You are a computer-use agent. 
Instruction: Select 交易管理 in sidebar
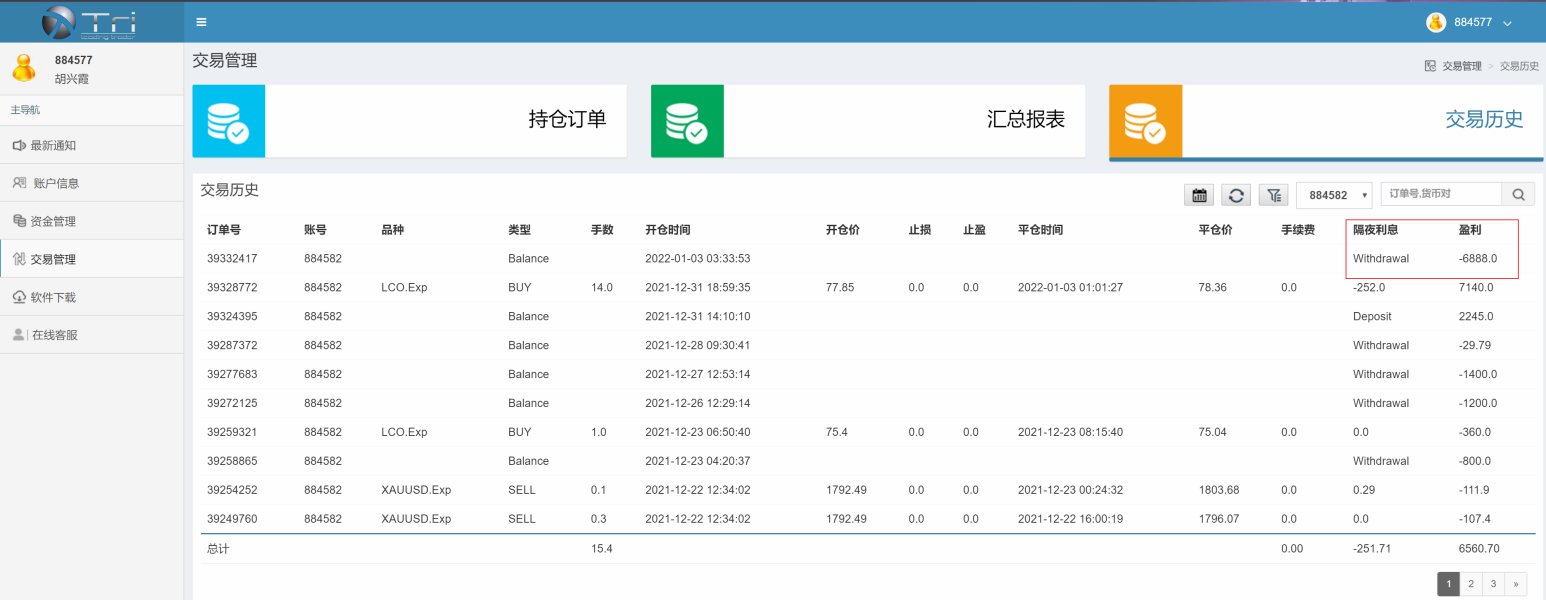pos(92,259)
